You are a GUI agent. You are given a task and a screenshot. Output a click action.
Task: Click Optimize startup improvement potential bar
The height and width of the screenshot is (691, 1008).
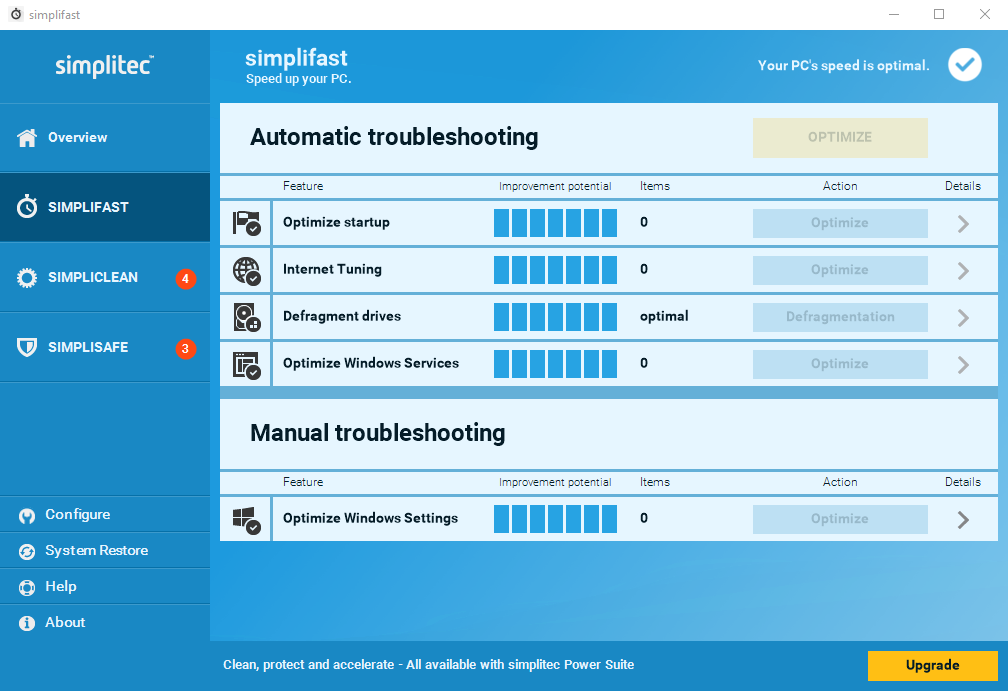coord(555,223)
